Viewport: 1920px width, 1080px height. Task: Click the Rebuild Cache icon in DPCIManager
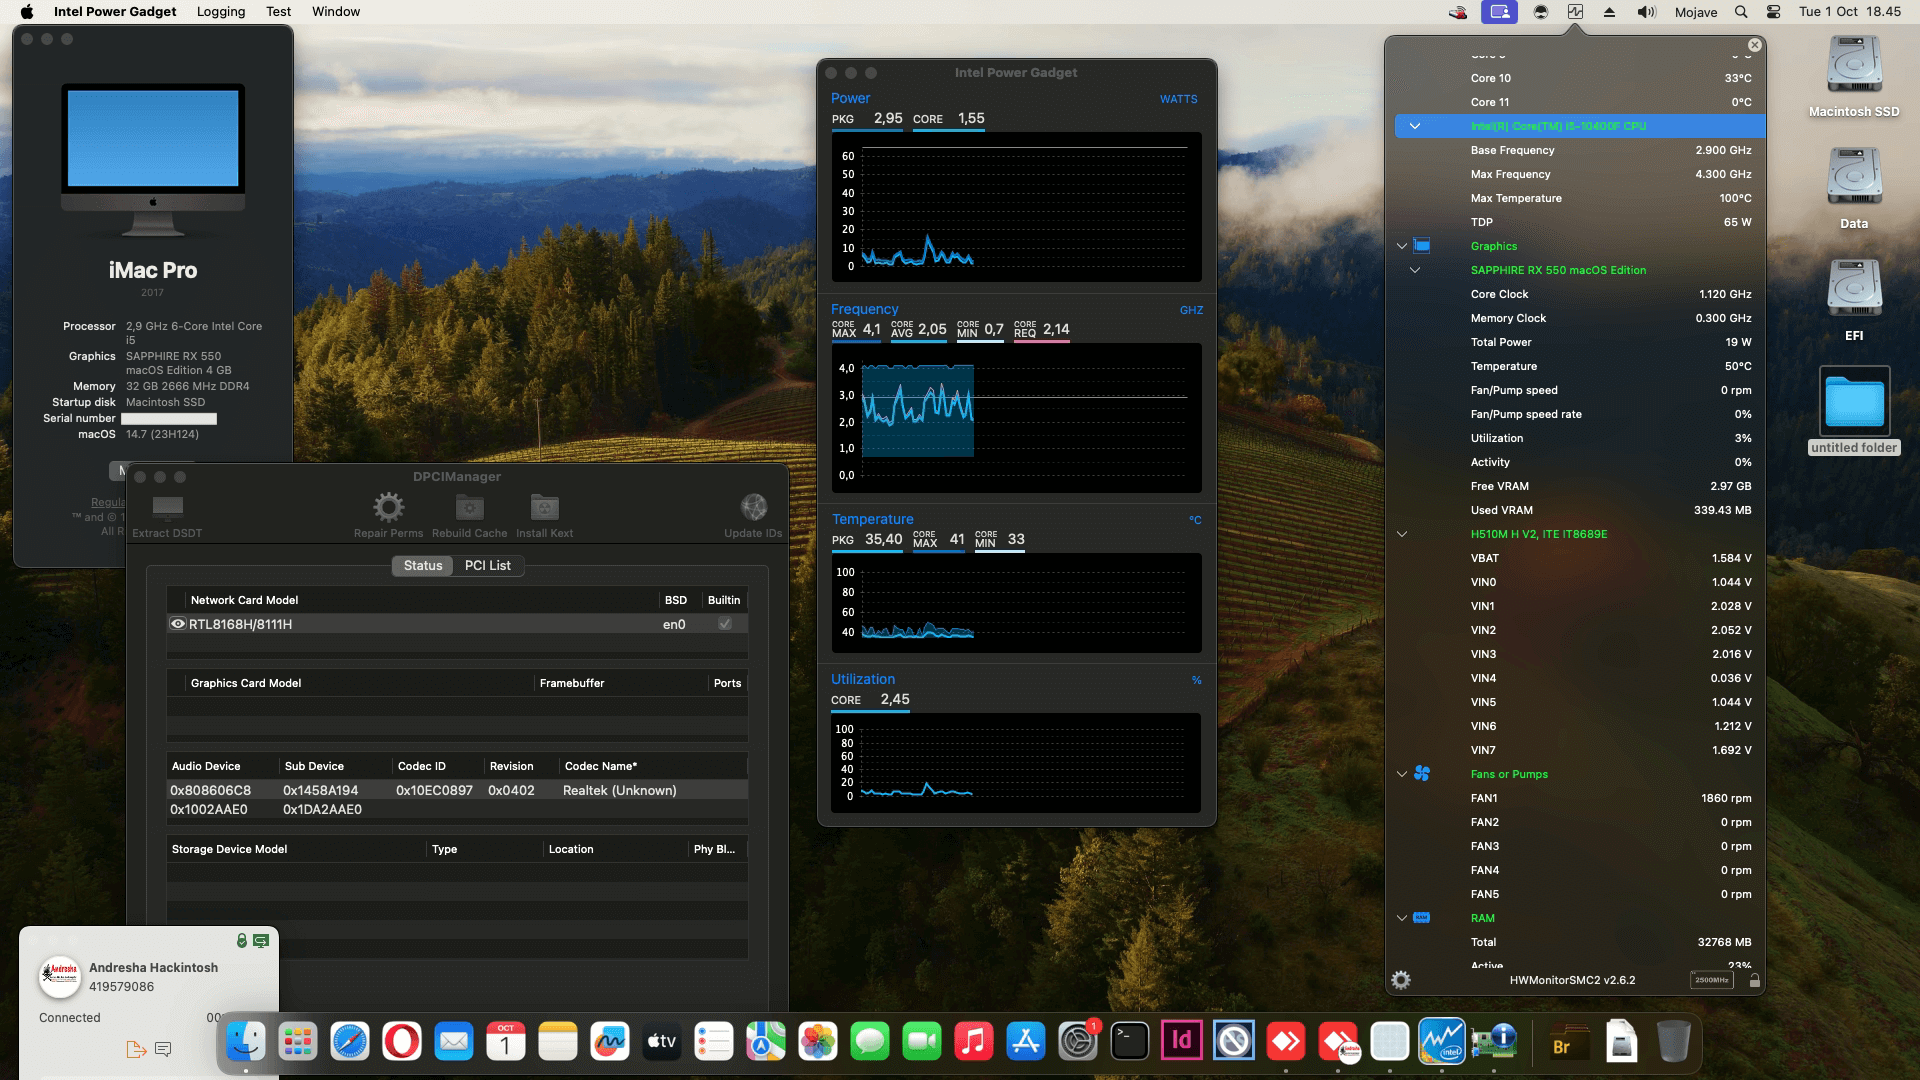[469, 507]
